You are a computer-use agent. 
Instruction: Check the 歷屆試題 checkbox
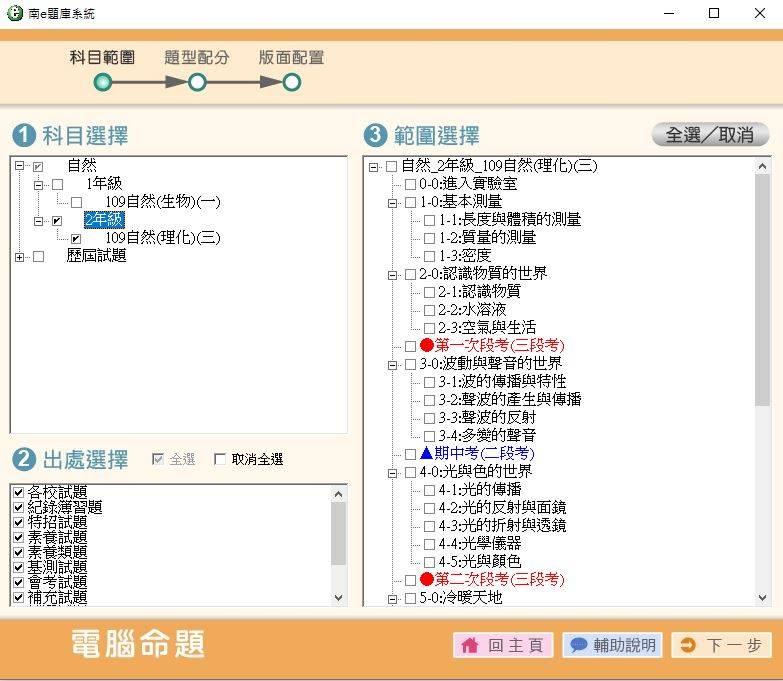tap(38, 257)
